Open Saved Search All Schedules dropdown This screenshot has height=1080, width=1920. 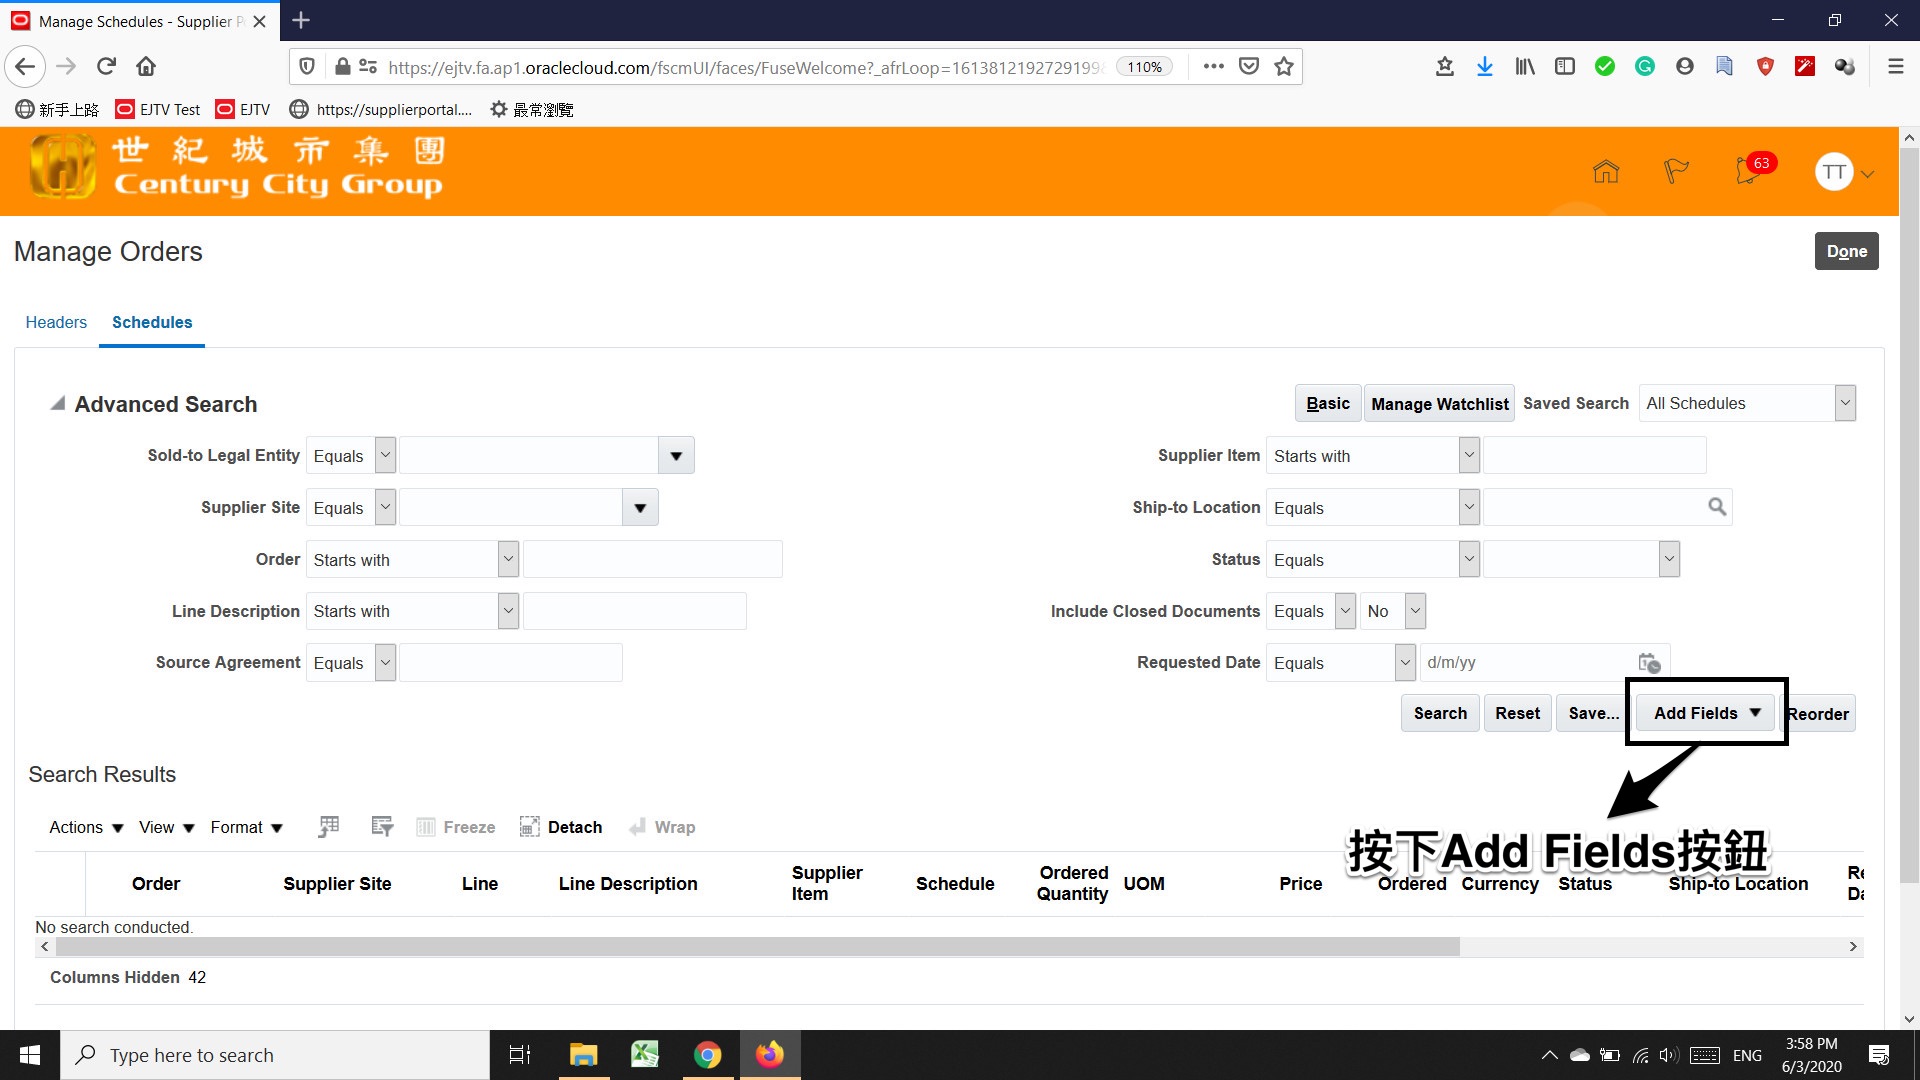[x=1845, y=403]
